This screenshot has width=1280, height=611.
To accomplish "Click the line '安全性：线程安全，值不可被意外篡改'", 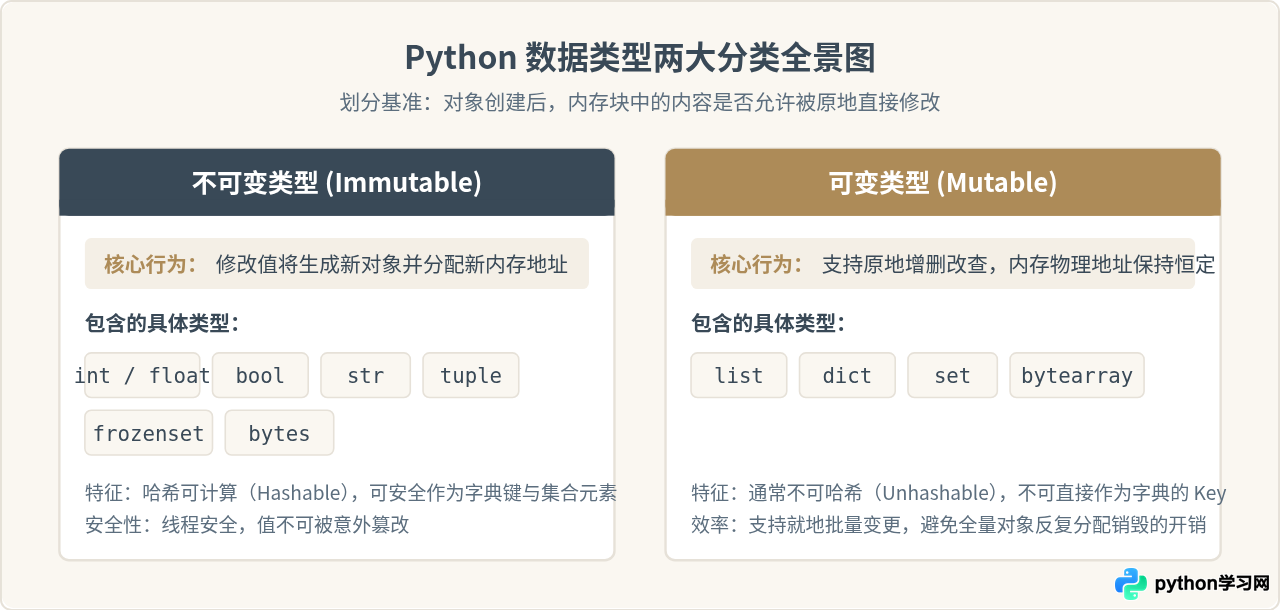I will pos(247,524).
